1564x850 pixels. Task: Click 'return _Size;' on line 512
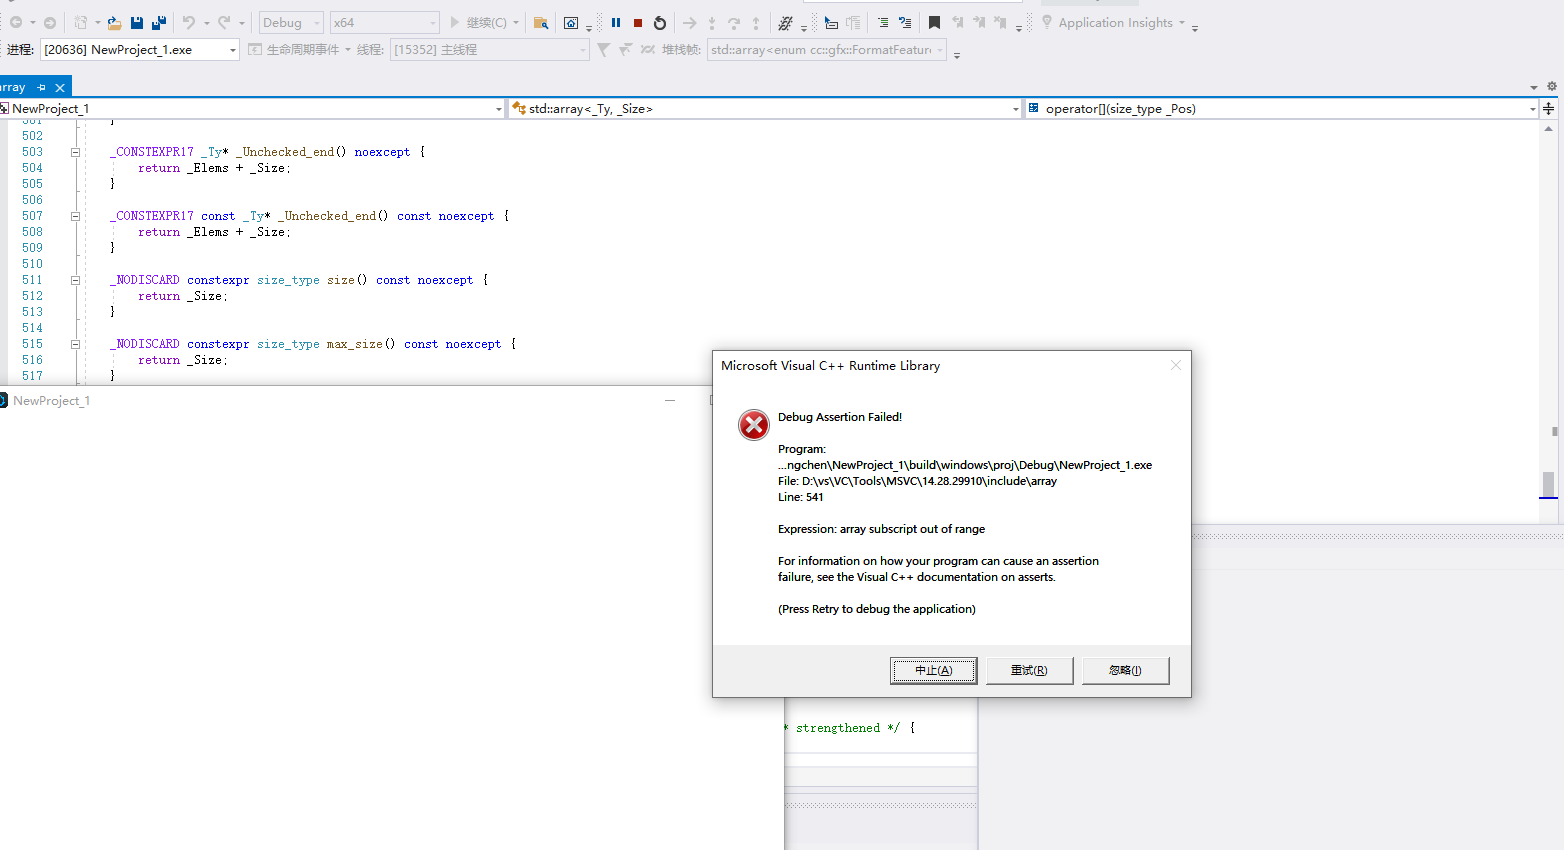183,296
